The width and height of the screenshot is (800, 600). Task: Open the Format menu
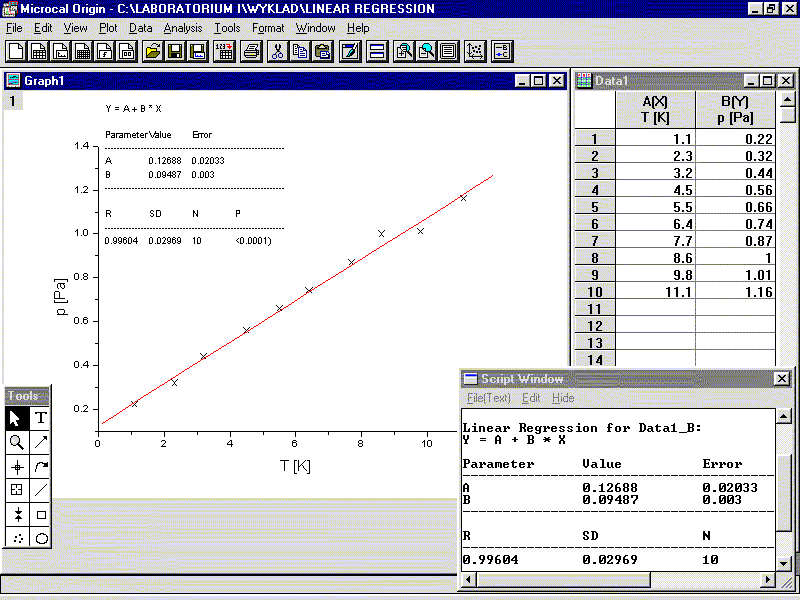(268, 28)
